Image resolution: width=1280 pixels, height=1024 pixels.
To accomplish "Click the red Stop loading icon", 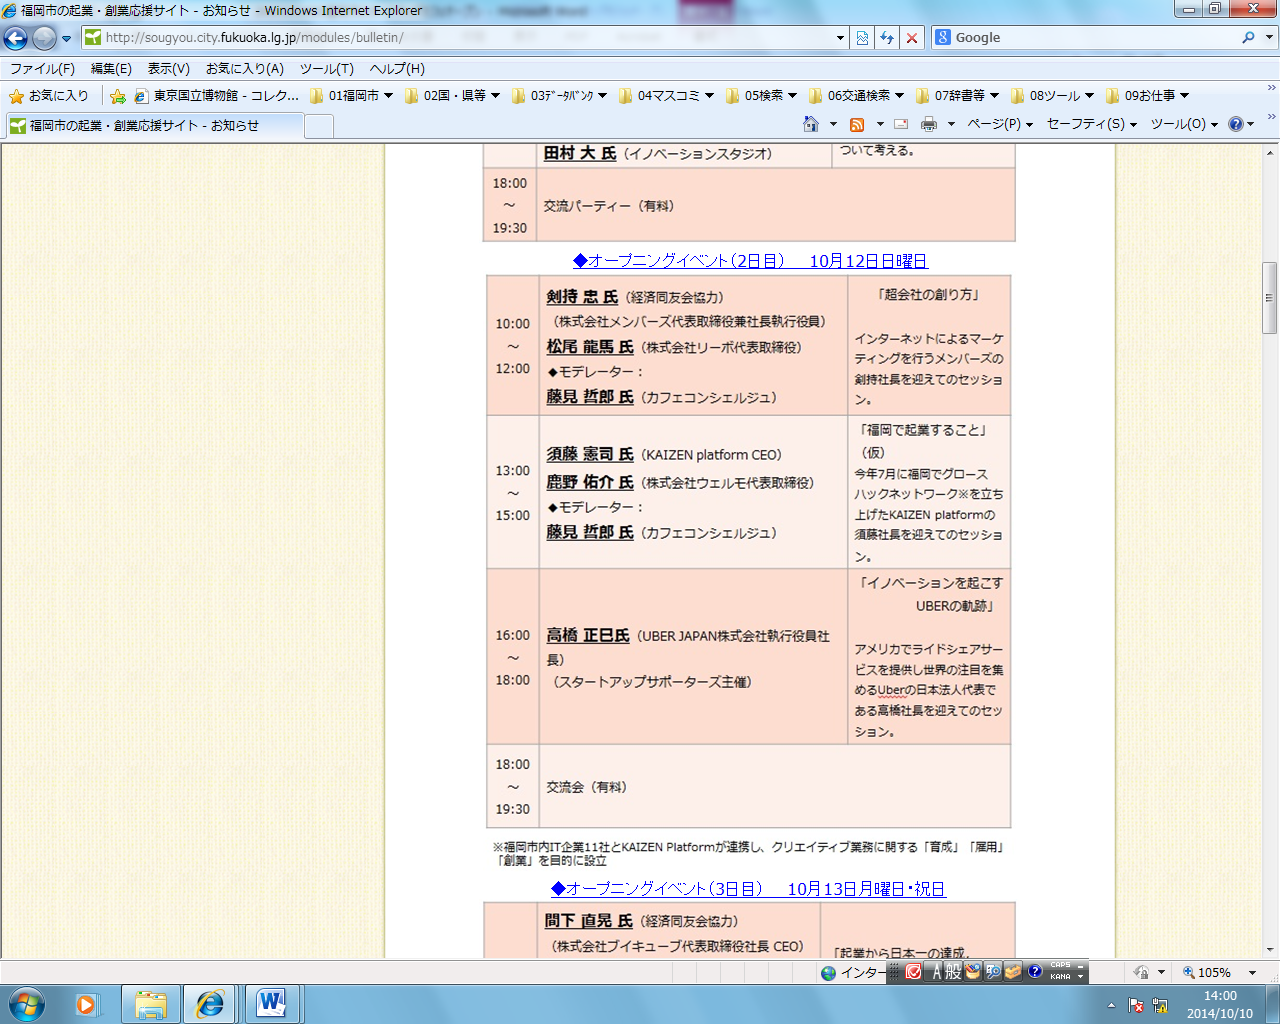I will [912, 38].
